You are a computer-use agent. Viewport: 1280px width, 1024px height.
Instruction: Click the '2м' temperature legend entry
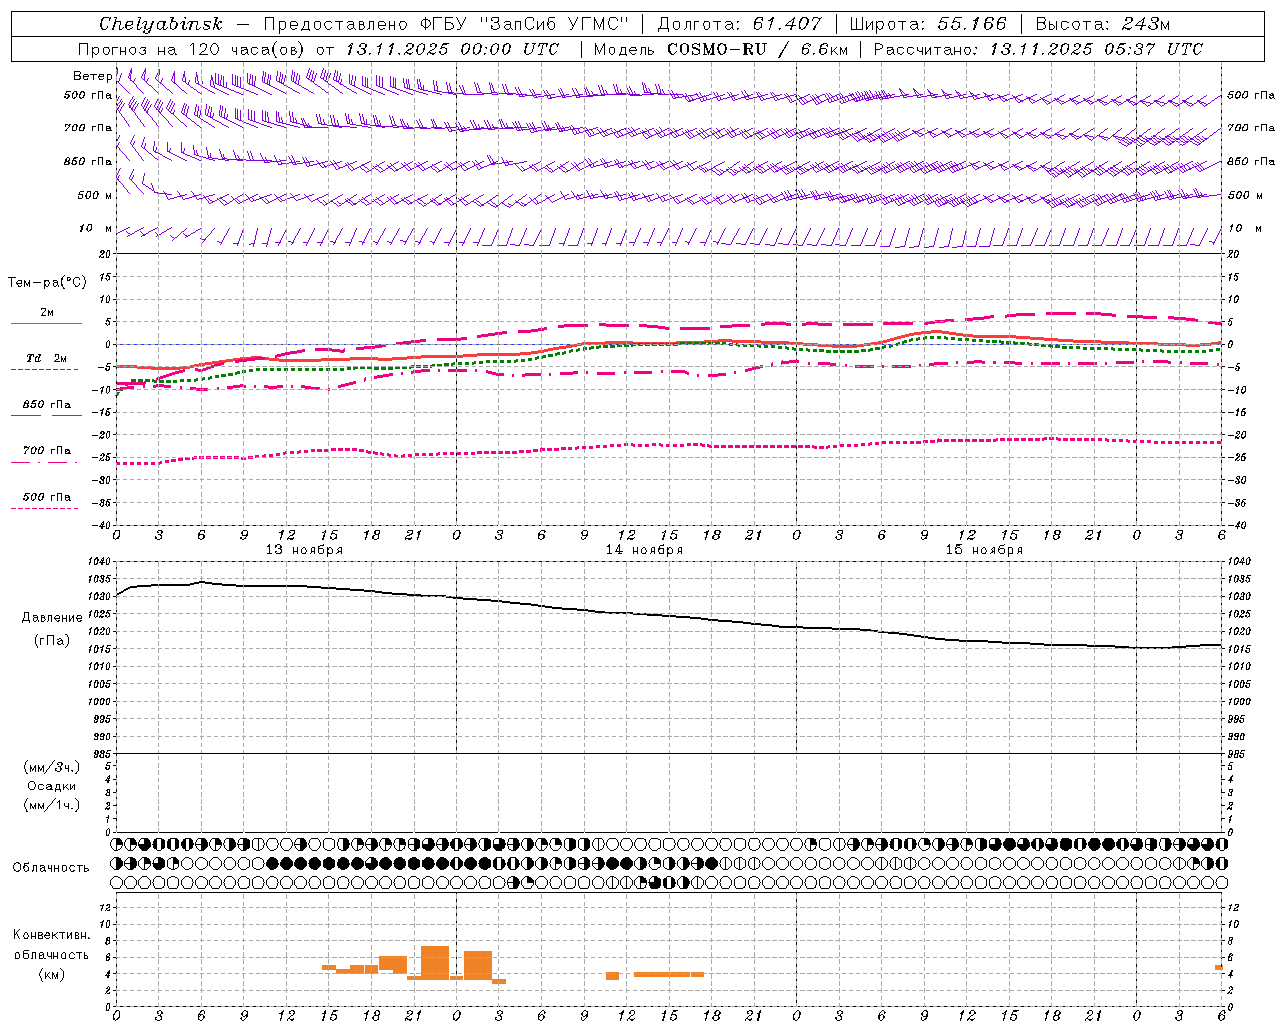click(47, 313)
